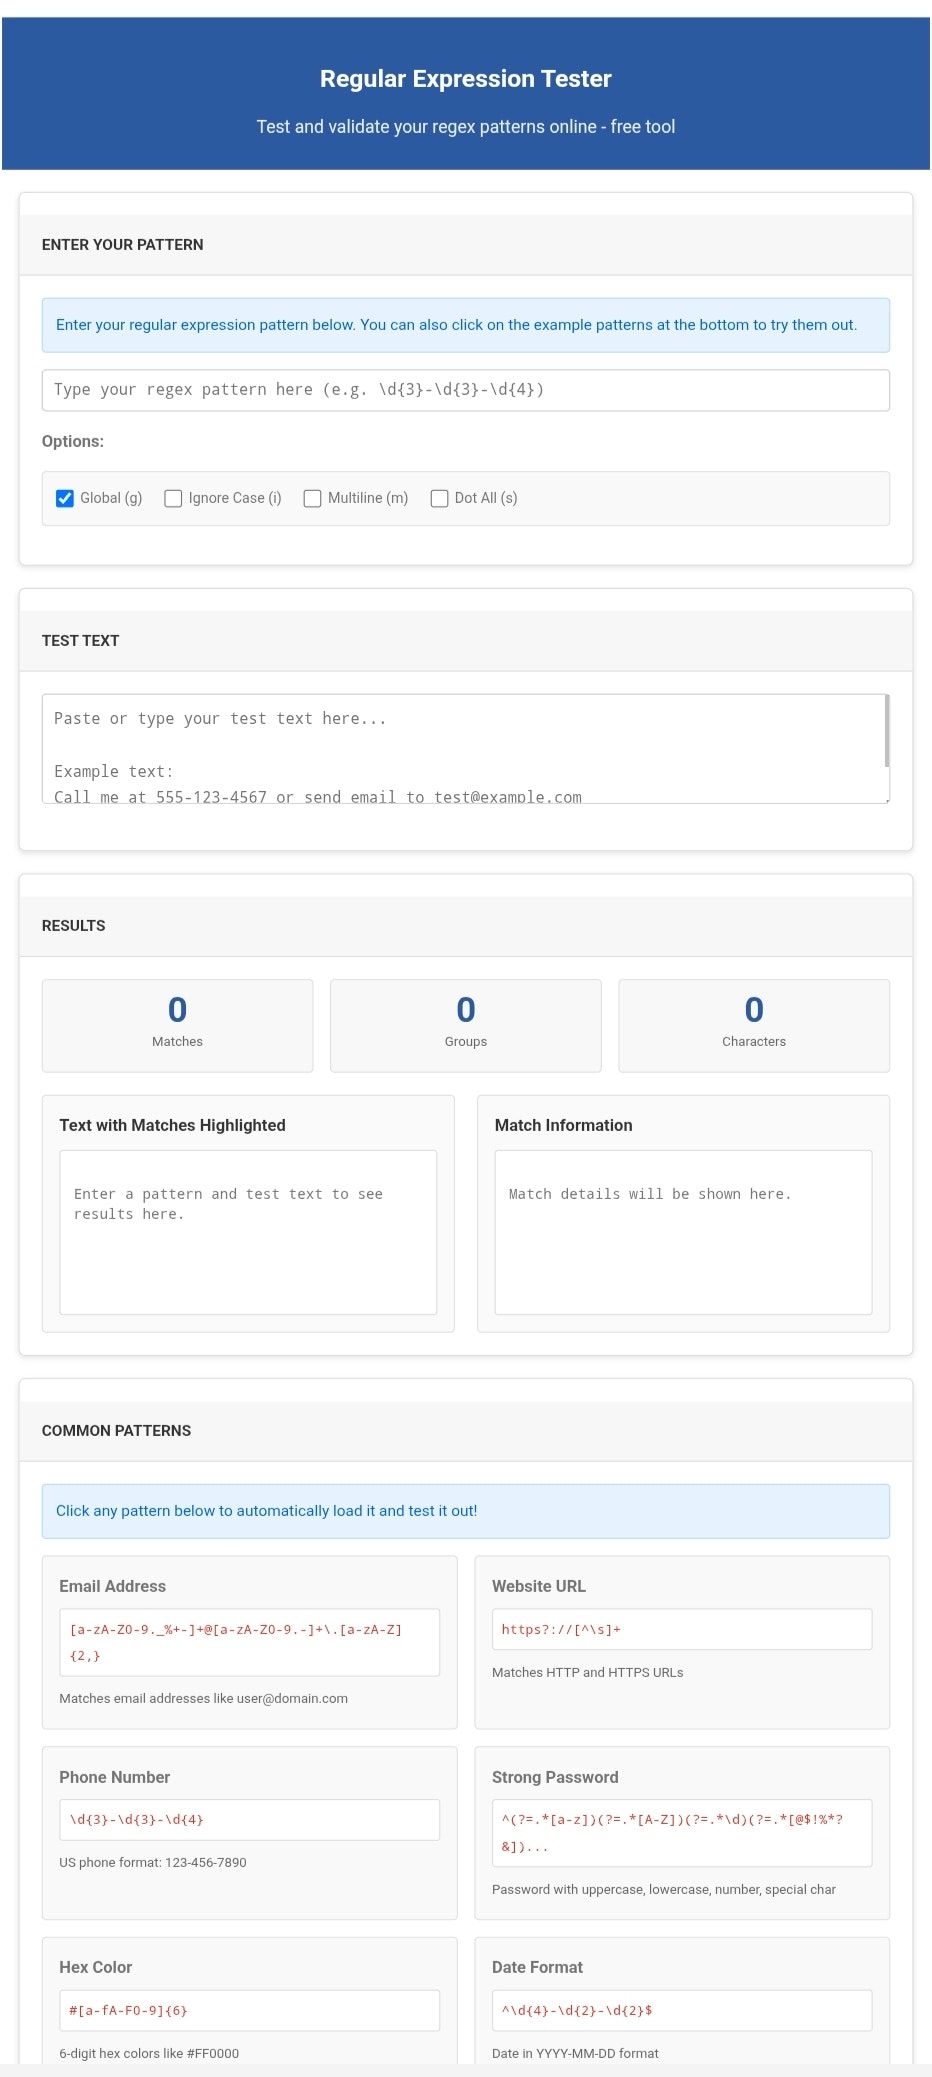Image resolution: width=932 pixels, height=2077 pixels.
Task: Click the Characters count box
Action: pyautogui.click(x=754, y=1025)
